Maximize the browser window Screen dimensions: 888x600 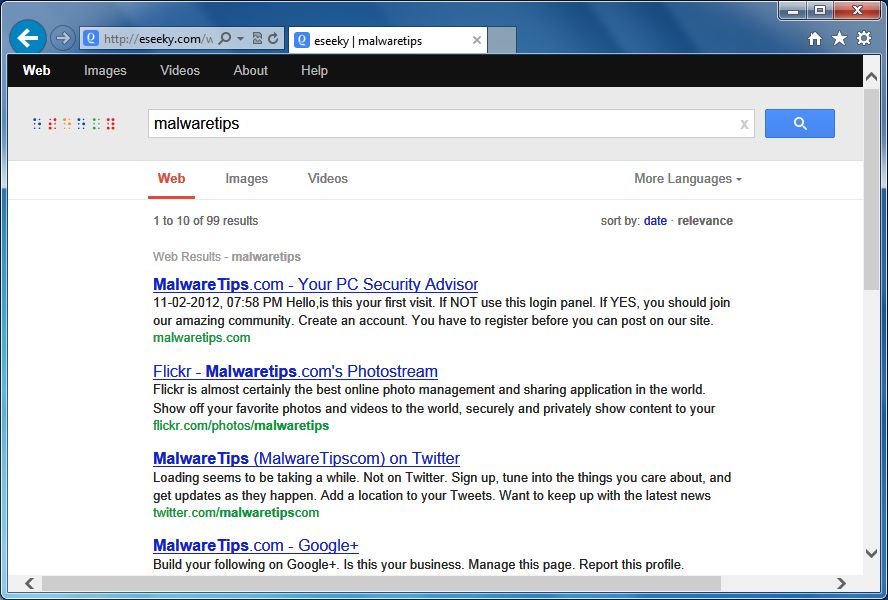tap(819, 10)
